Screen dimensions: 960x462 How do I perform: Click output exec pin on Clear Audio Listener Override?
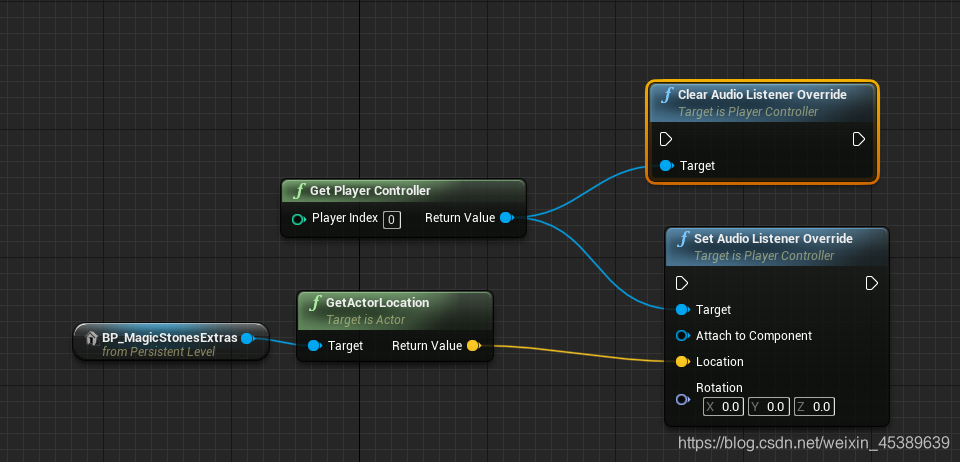click(858, 140)
